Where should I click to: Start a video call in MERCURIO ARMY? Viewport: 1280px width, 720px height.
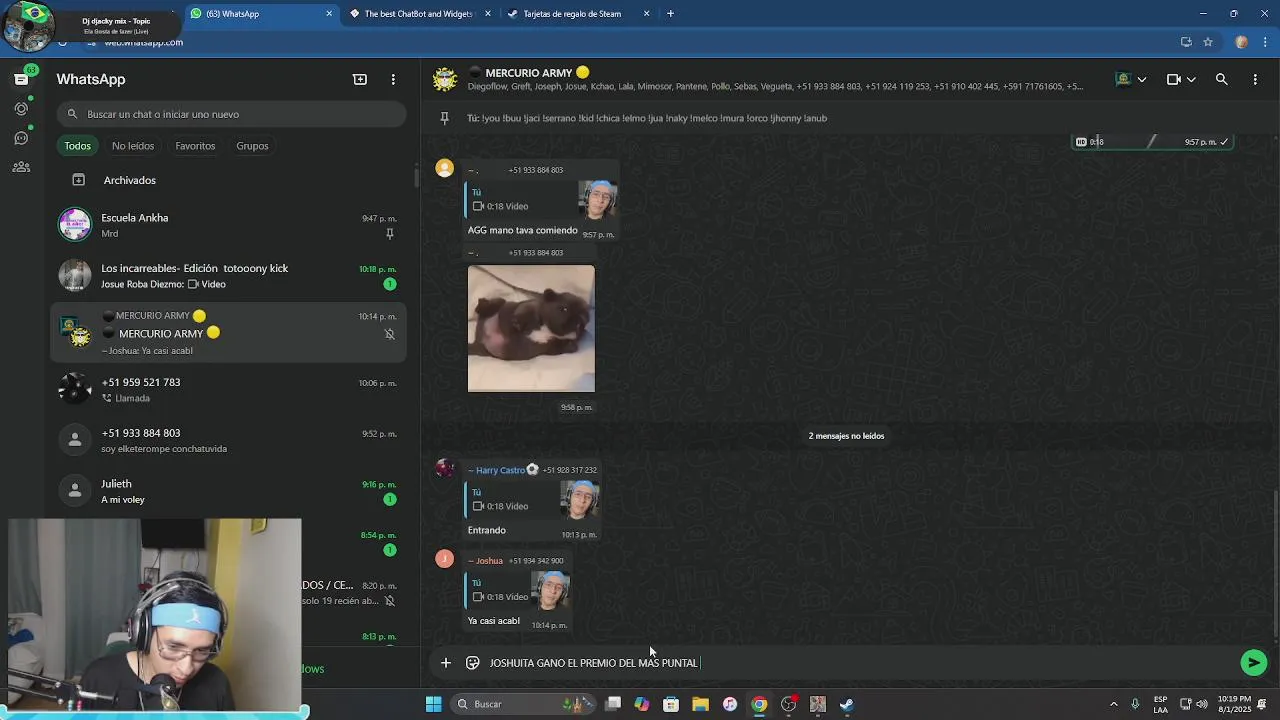[x=1174, y=79]
